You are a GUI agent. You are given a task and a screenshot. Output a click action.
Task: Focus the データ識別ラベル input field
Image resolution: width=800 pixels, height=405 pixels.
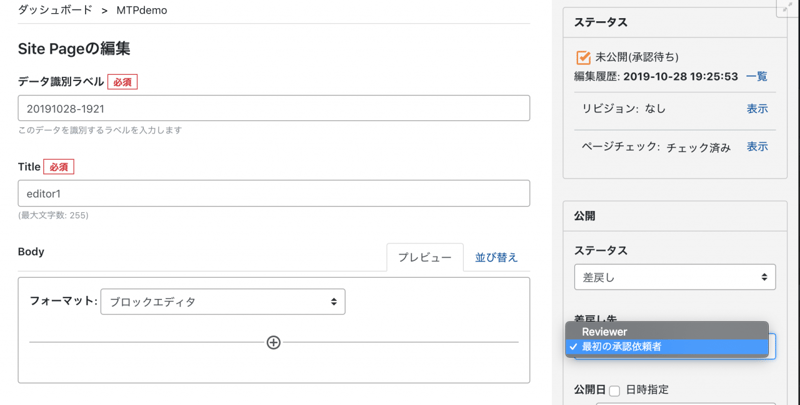[x=273, y=108]
